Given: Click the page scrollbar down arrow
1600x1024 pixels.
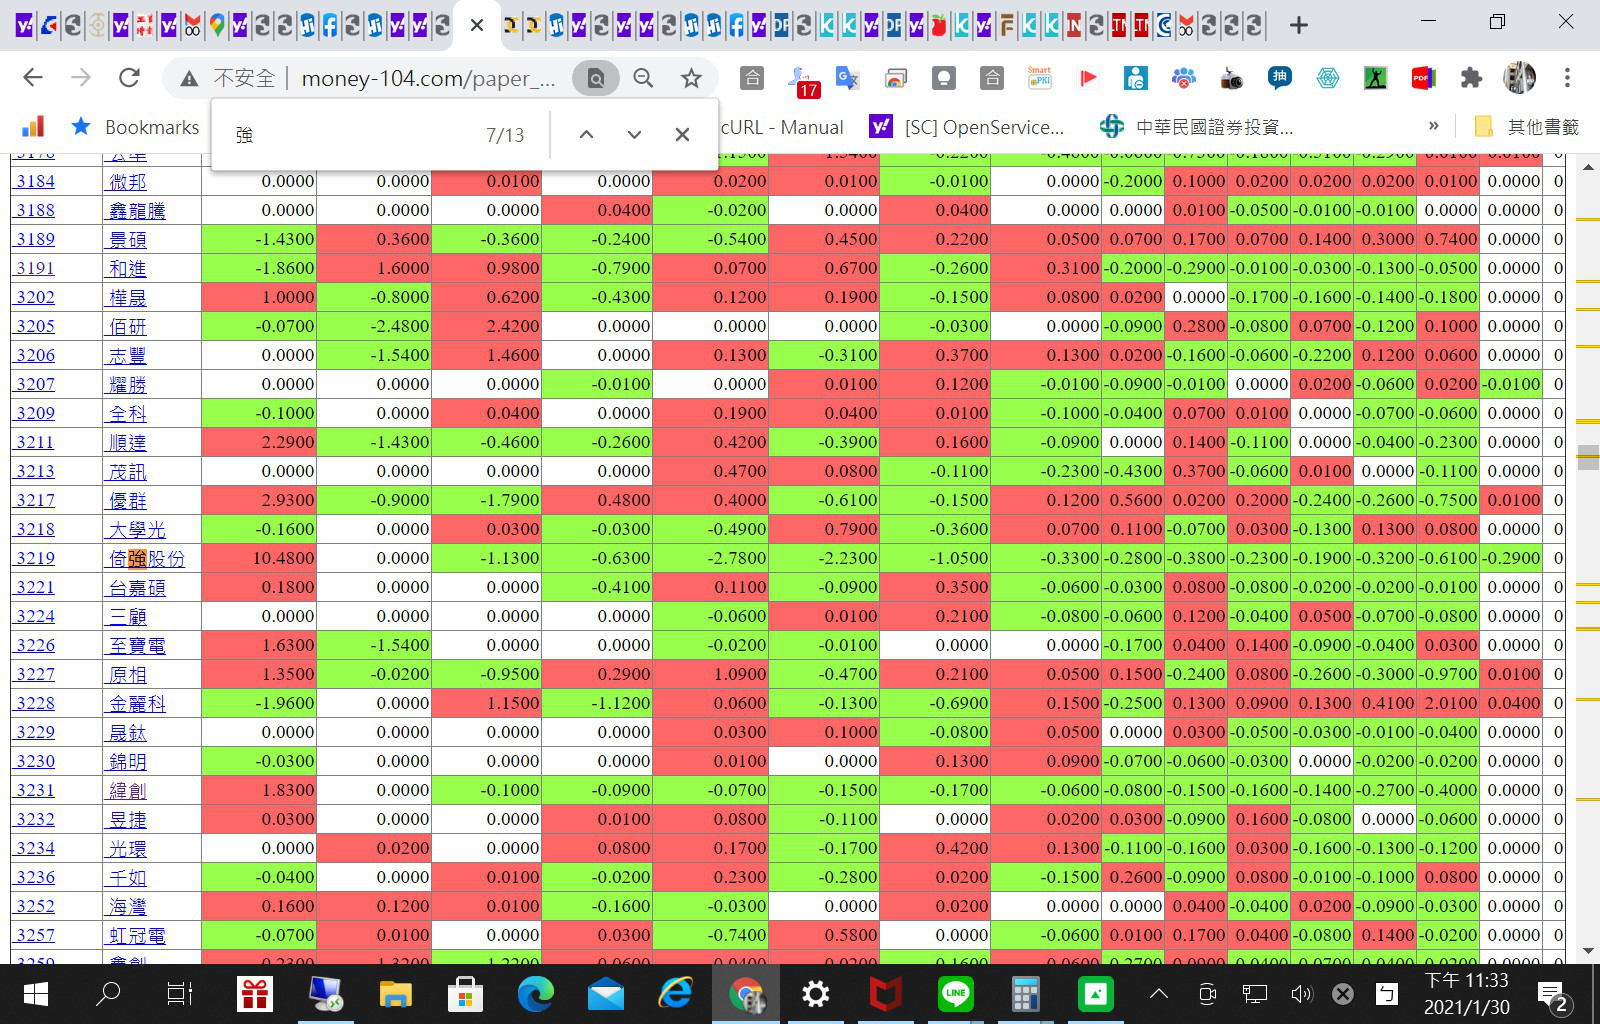Looking at the screenshot, I should click(x=1588, y=951).
